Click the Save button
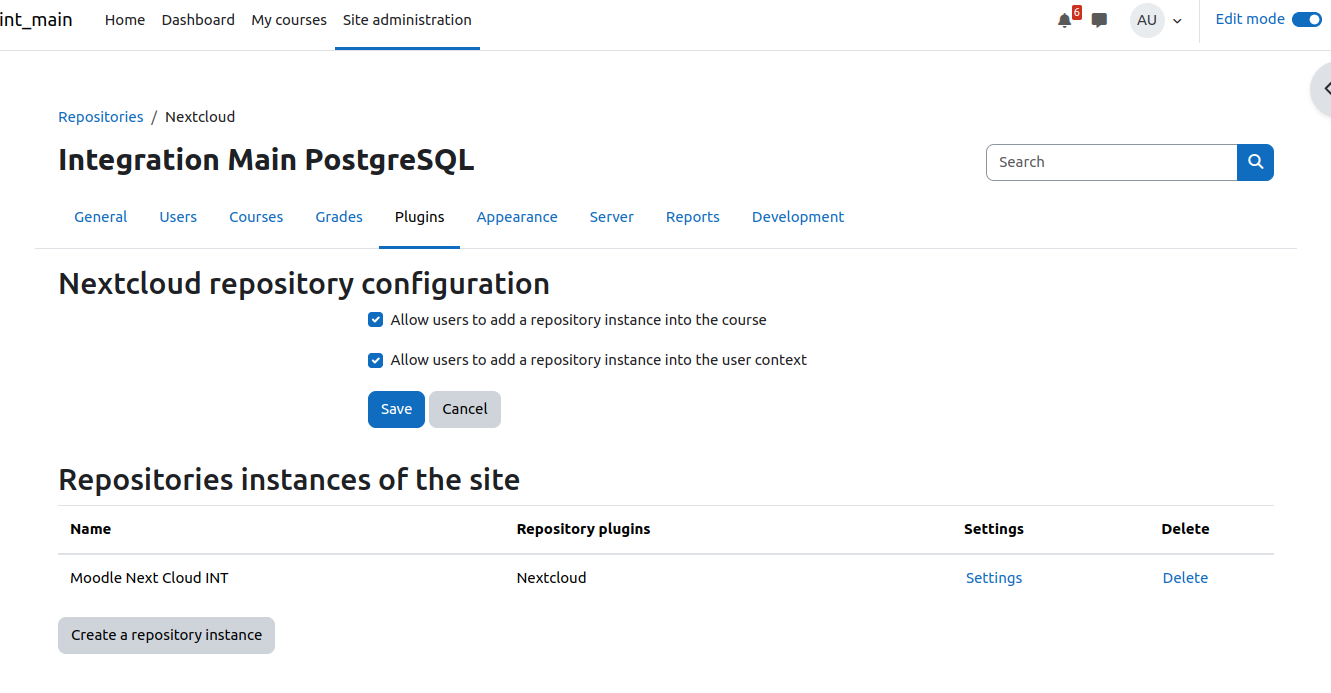The width and height of the screenshot is (1331, 693). point(396,409)
